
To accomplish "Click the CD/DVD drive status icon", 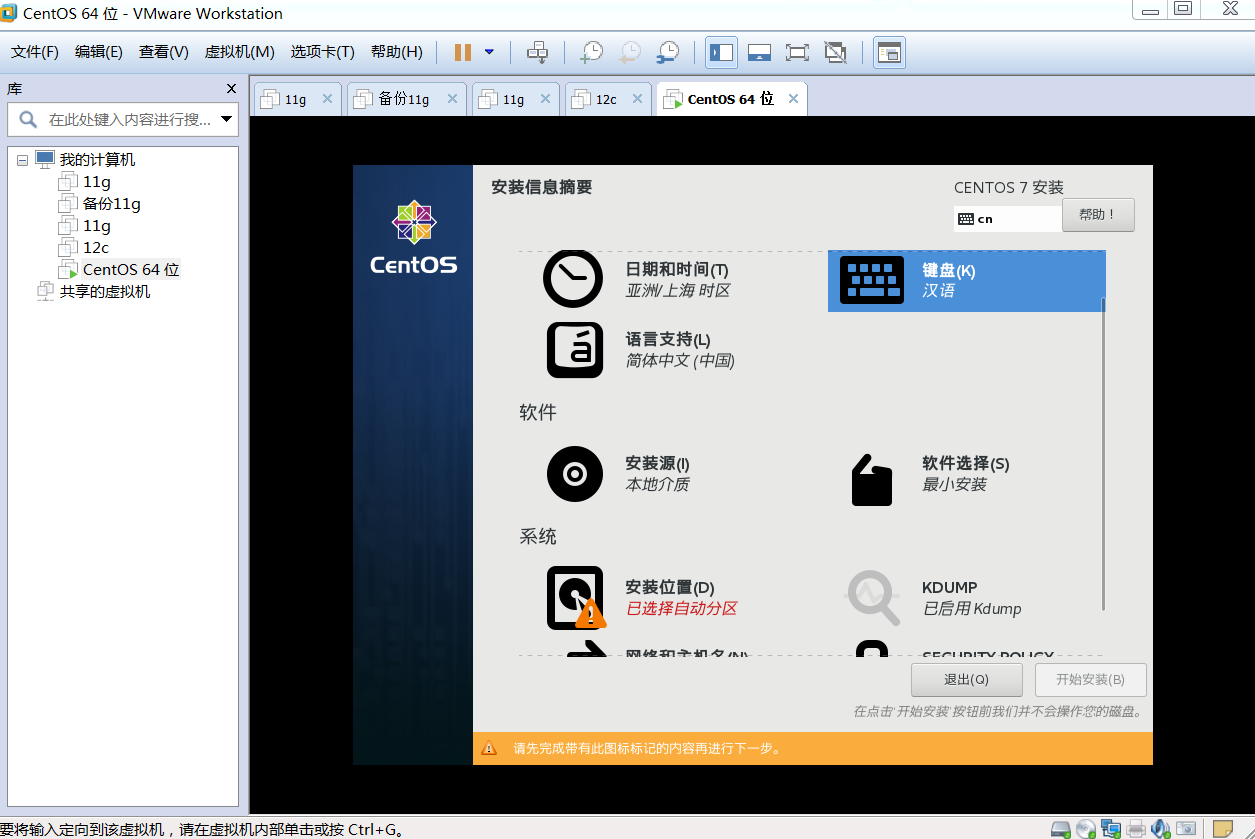I will click(1086, 828).
